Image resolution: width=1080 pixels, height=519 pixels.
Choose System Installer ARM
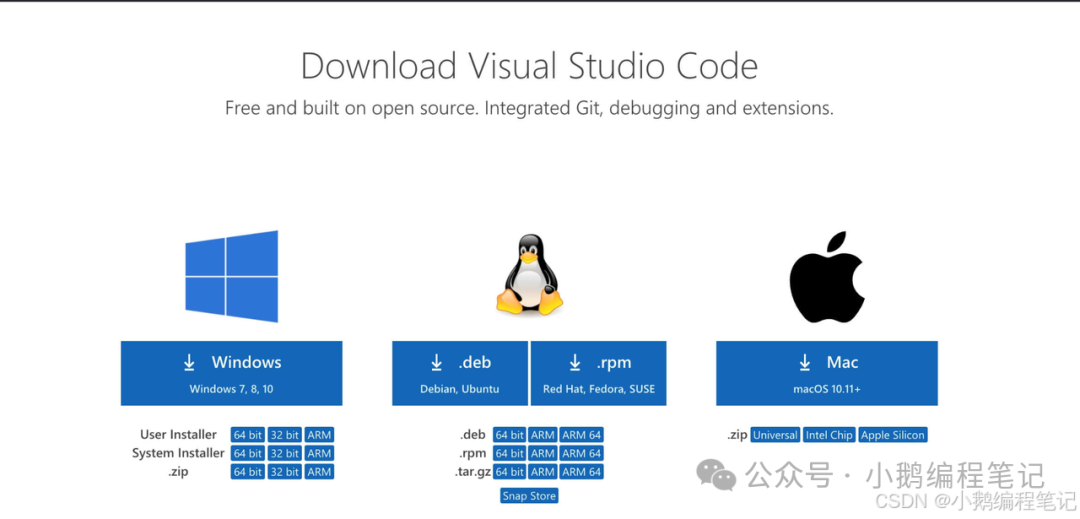[320, 454]
